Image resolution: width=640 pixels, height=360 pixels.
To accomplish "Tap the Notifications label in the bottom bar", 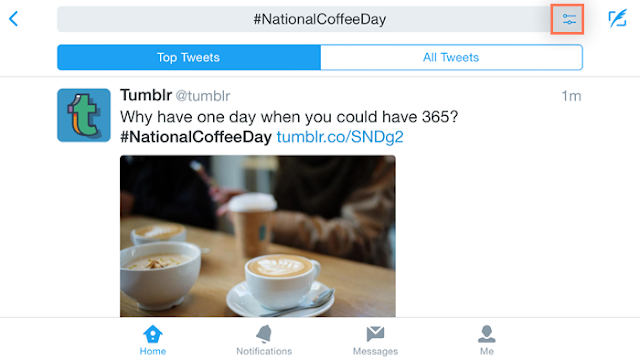I will [x=264, y=351].
